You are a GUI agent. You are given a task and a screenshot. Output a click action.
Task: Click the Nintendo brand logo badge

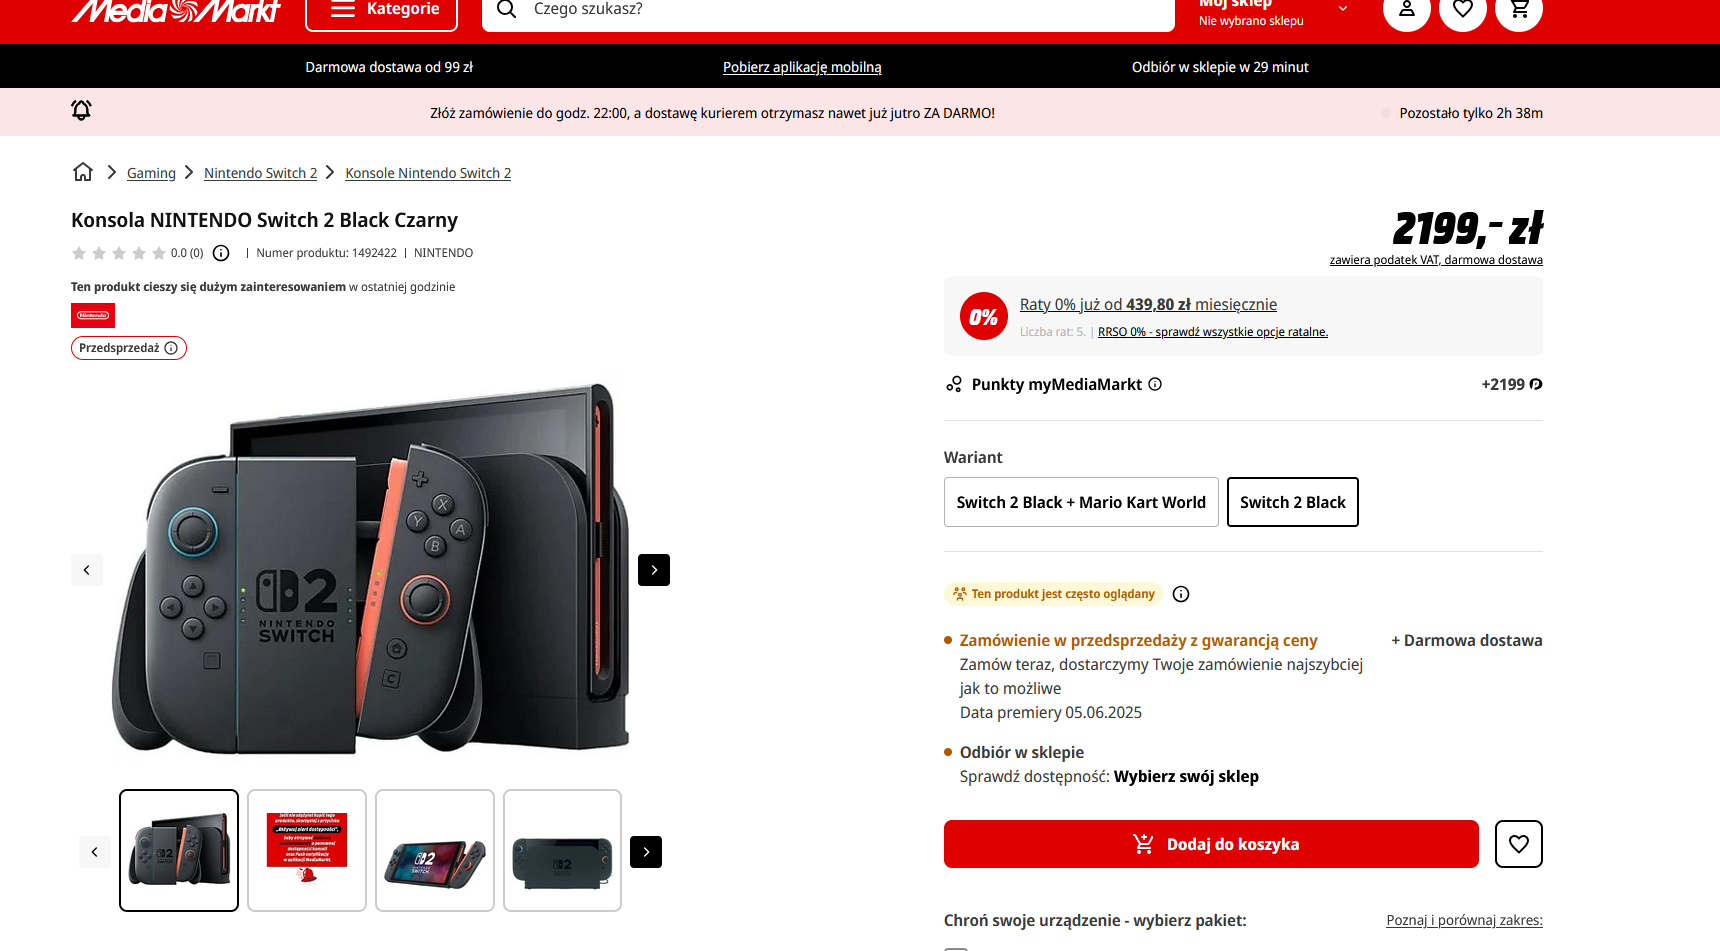tap(93, 316)
